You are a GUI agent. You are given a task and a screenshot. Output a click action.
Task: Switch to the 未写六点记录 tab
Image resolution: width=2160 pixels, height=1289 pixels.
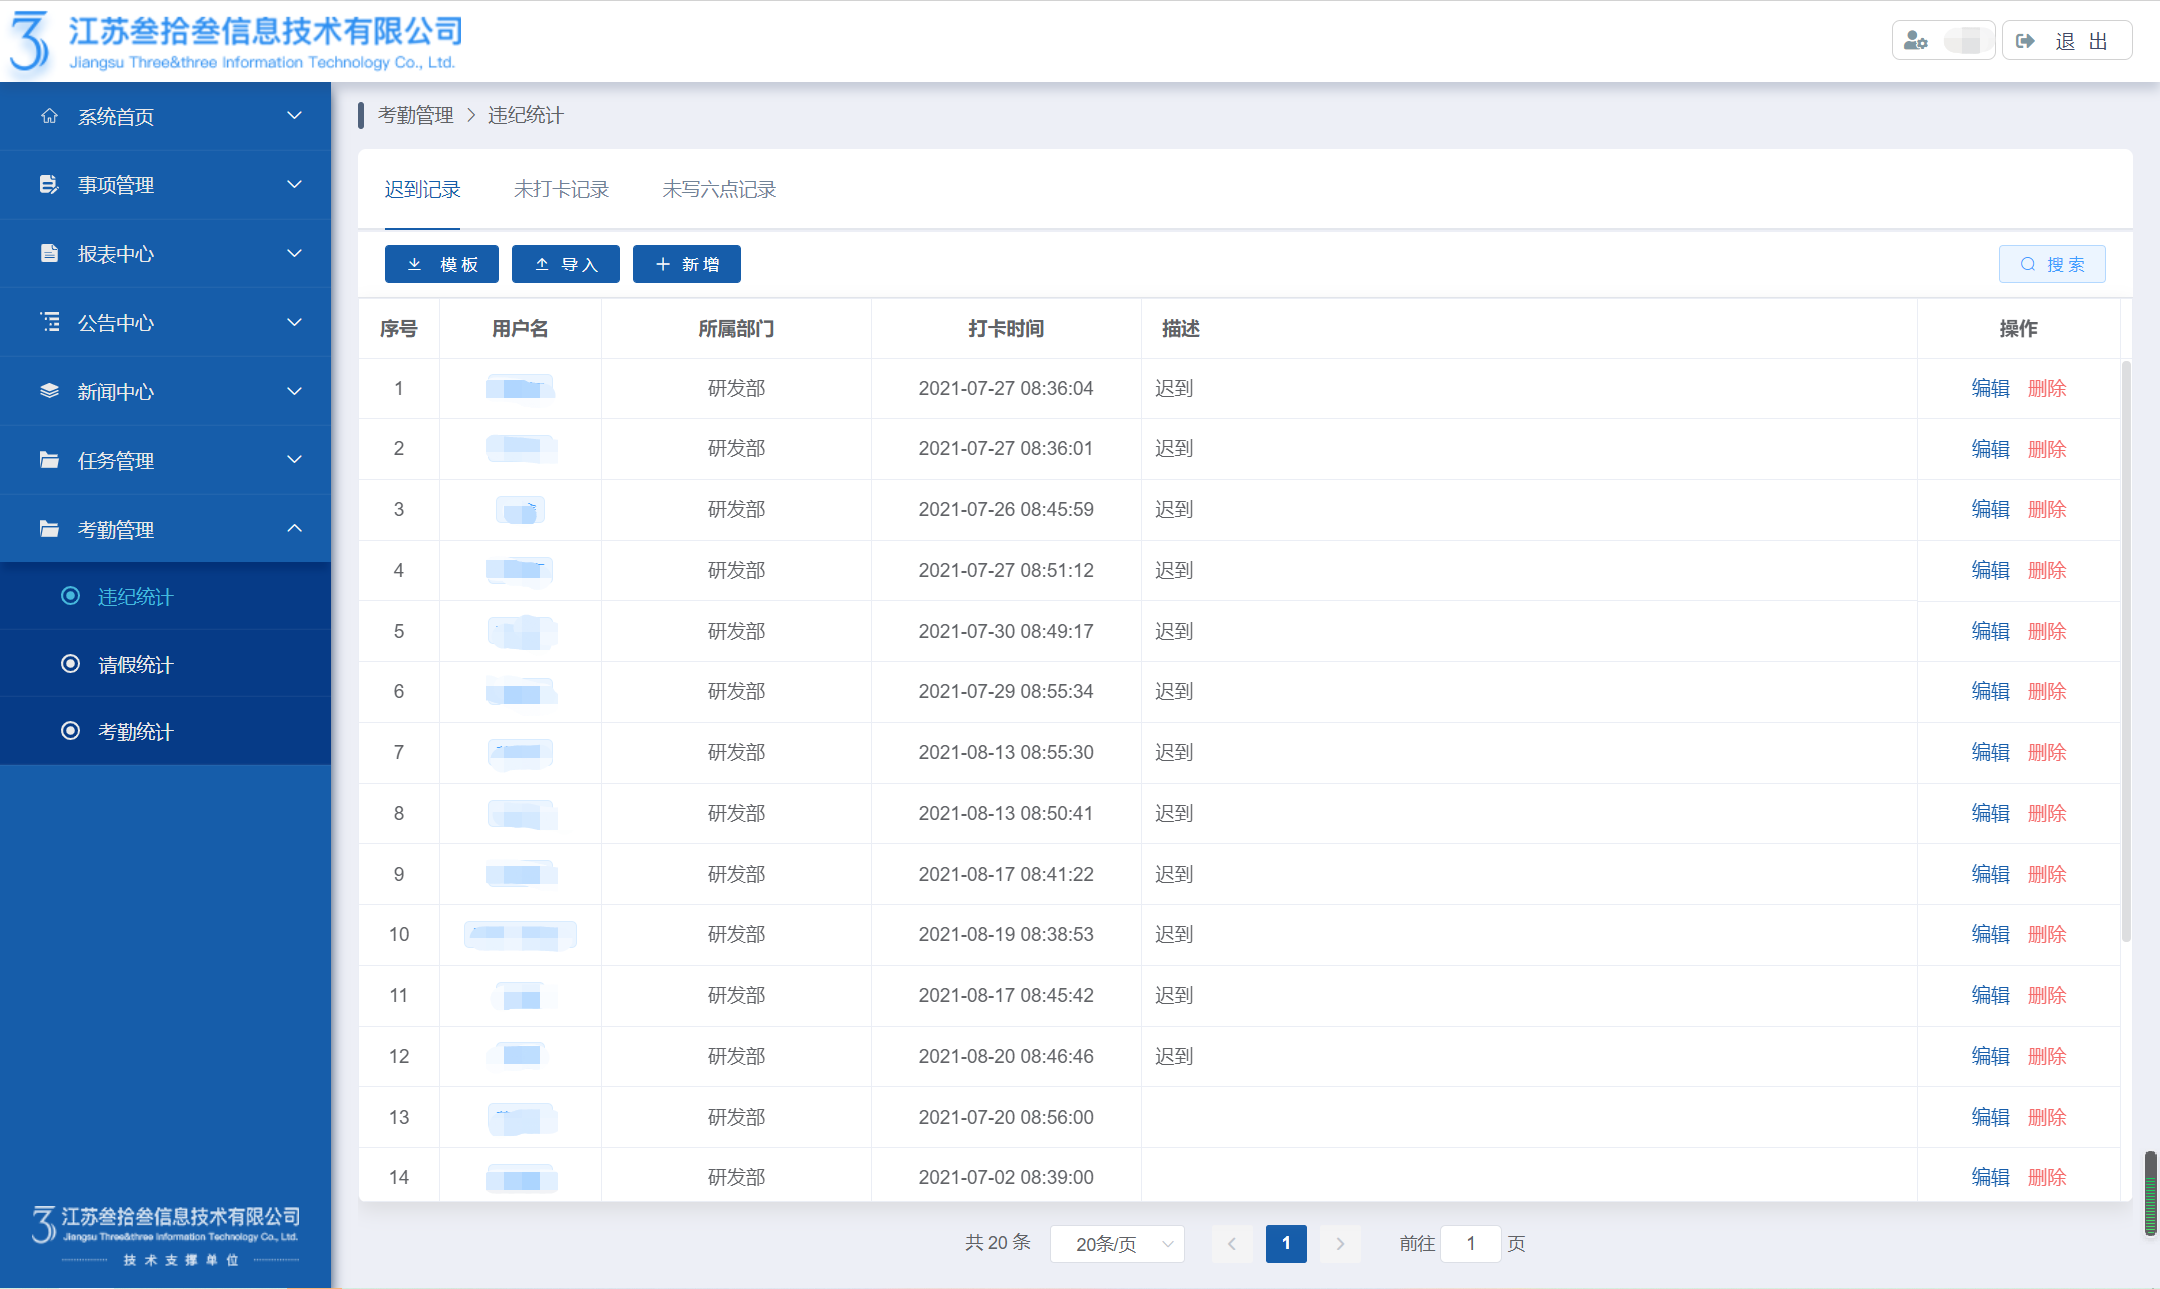(718, 189)
